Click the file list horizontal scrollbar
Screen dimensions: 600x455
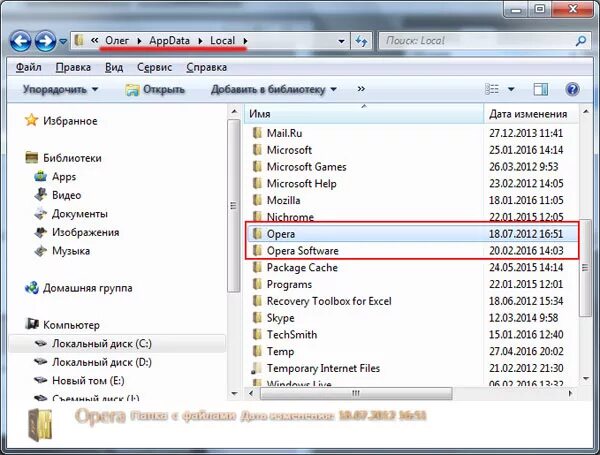tap(356, 393)
